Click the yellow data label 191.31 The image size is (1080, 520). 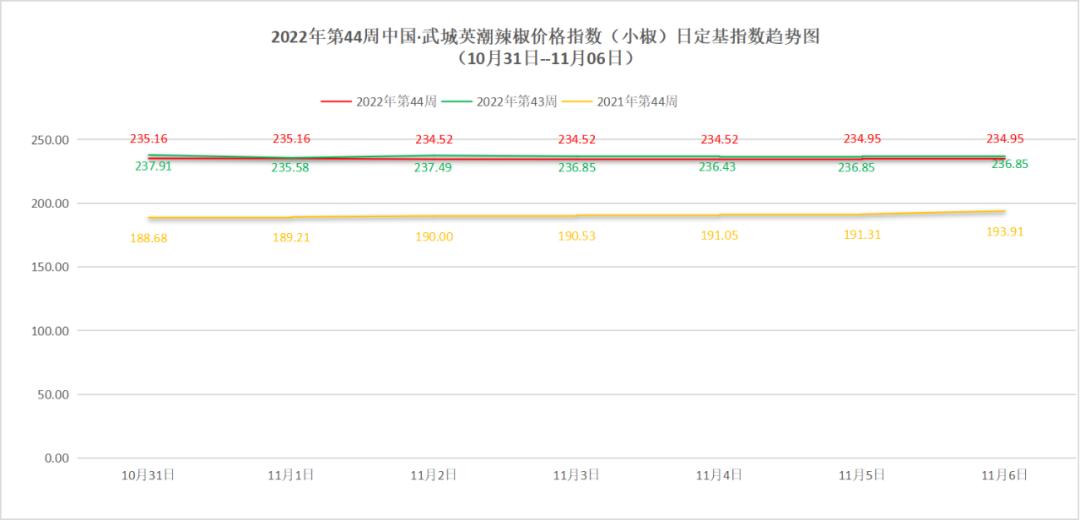pyautogui.click(x=862, y=235)
